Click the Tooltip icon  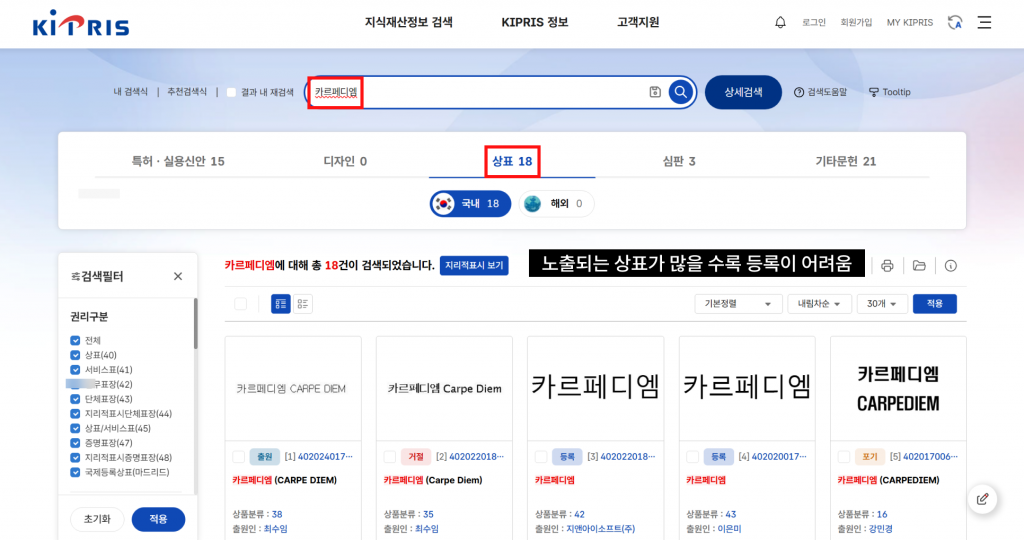point(874,92)
